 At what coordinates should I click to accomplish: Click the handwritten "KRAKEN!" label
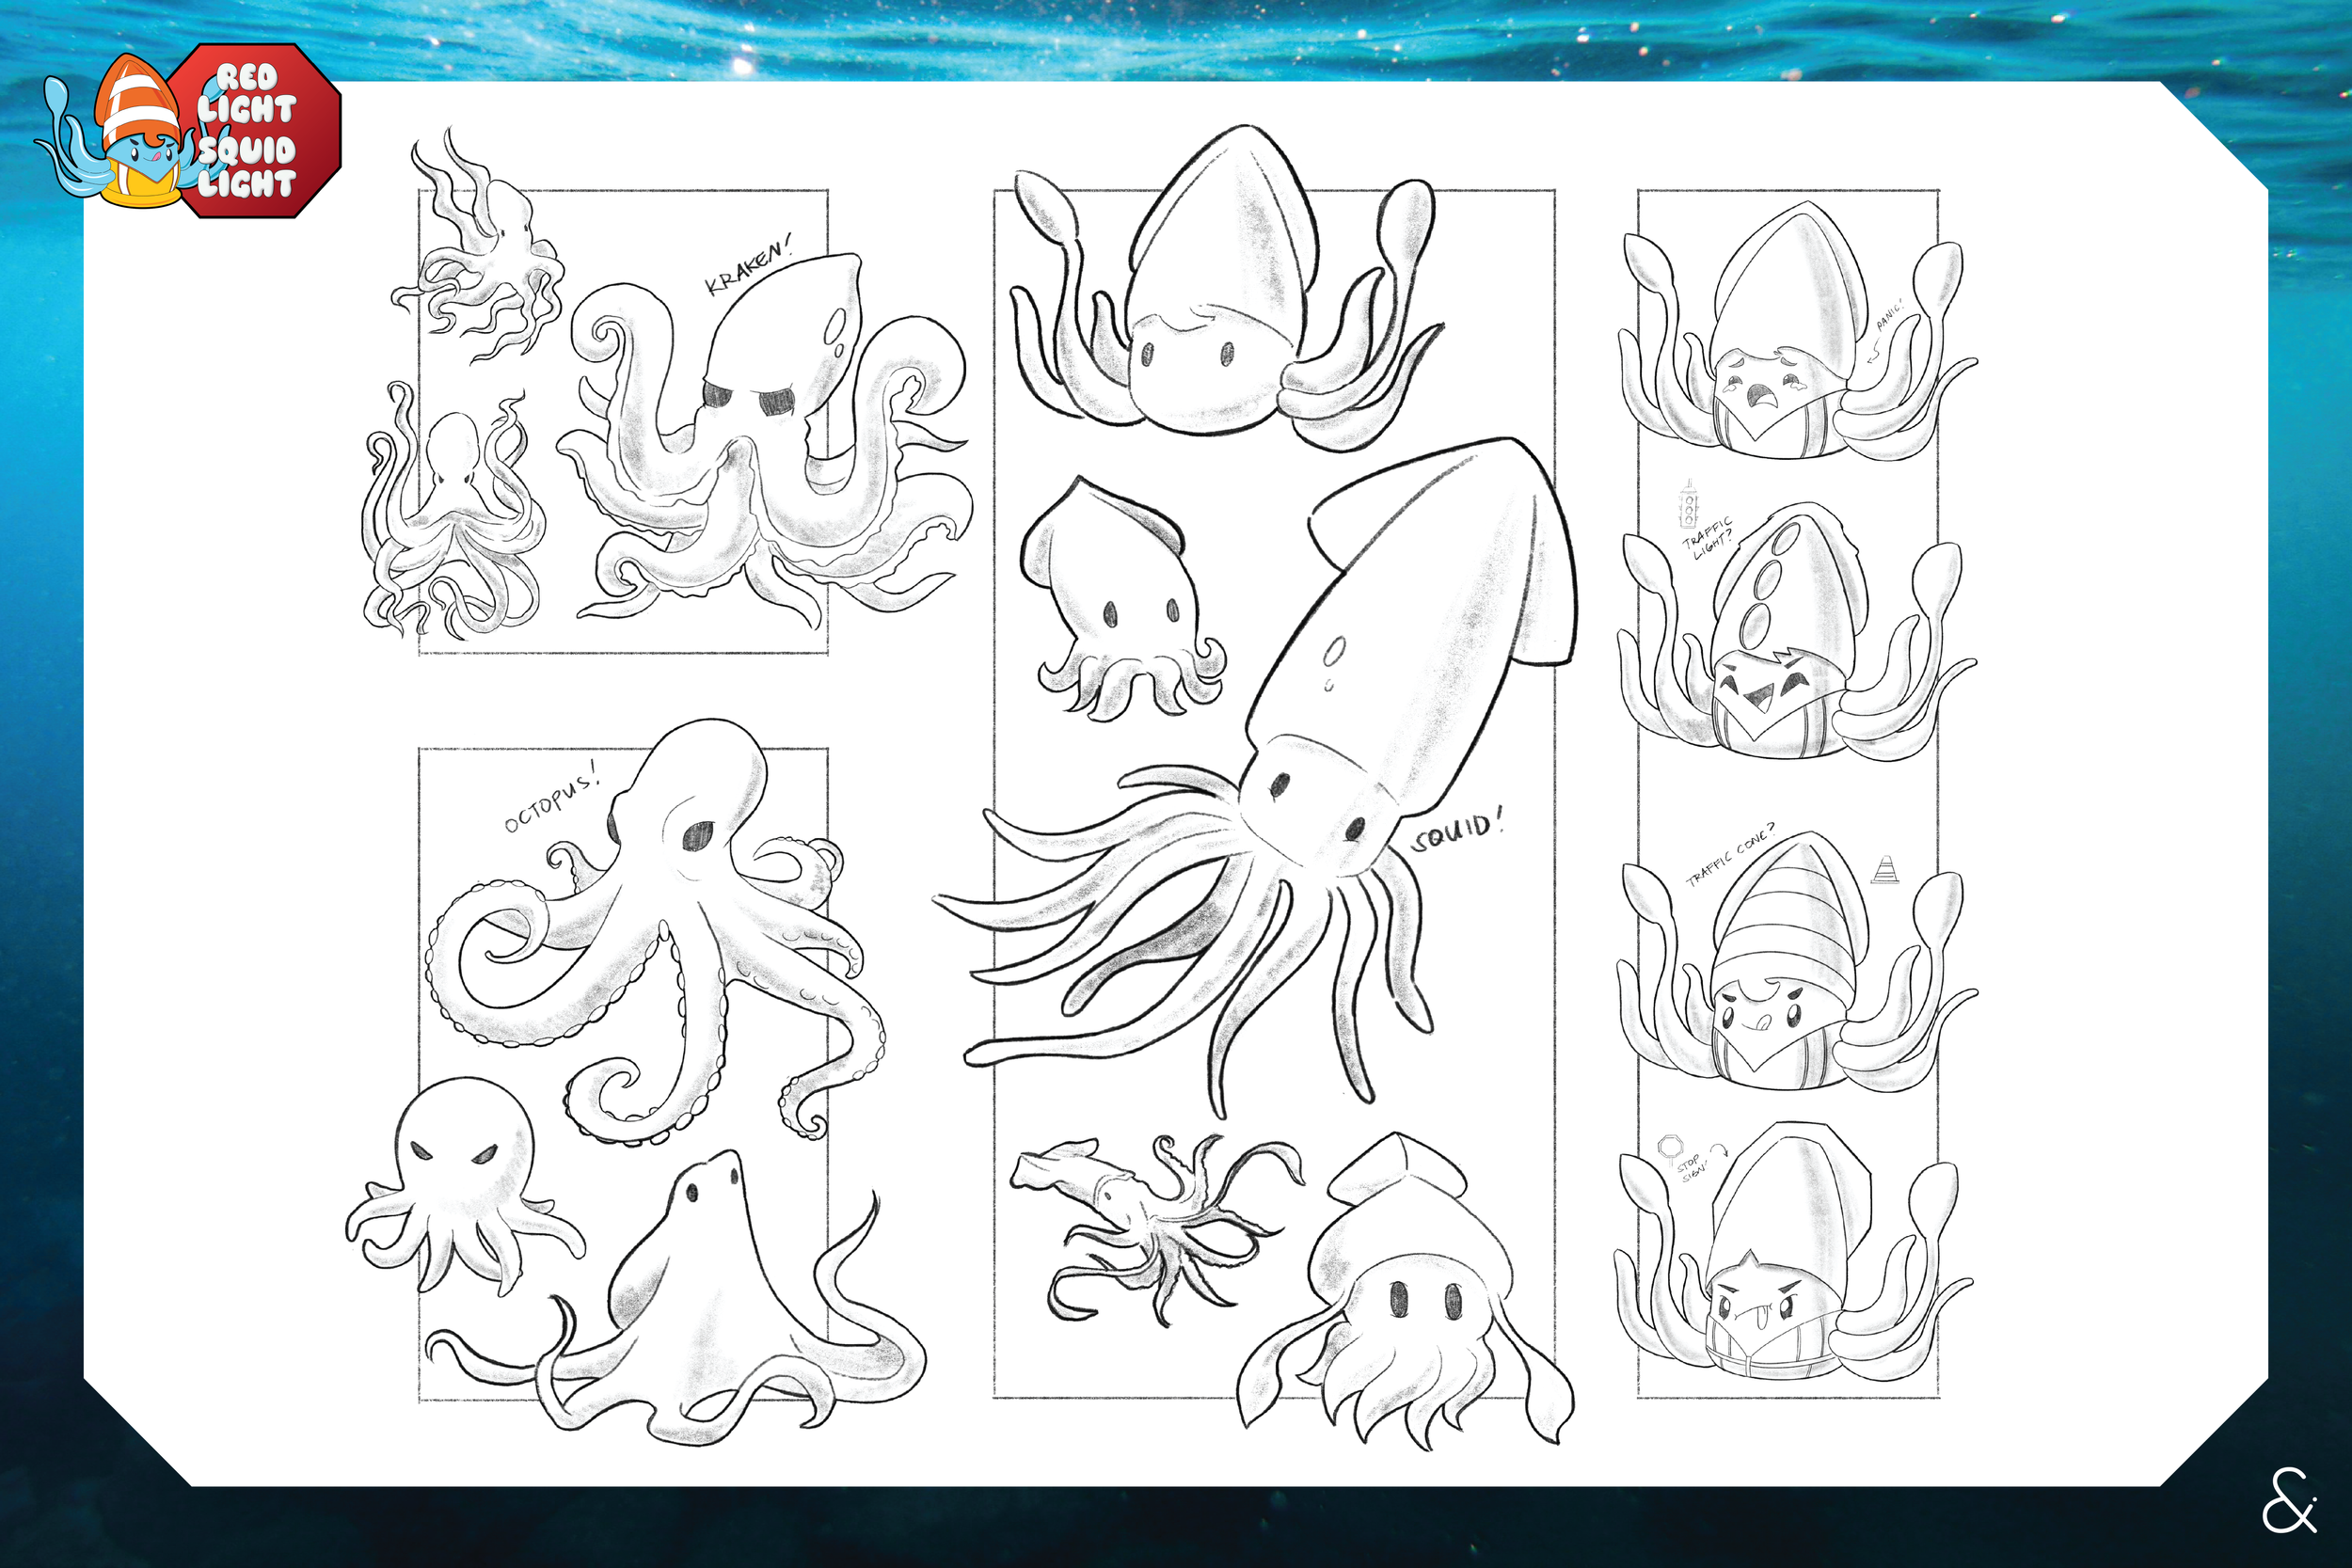point(748,267)
